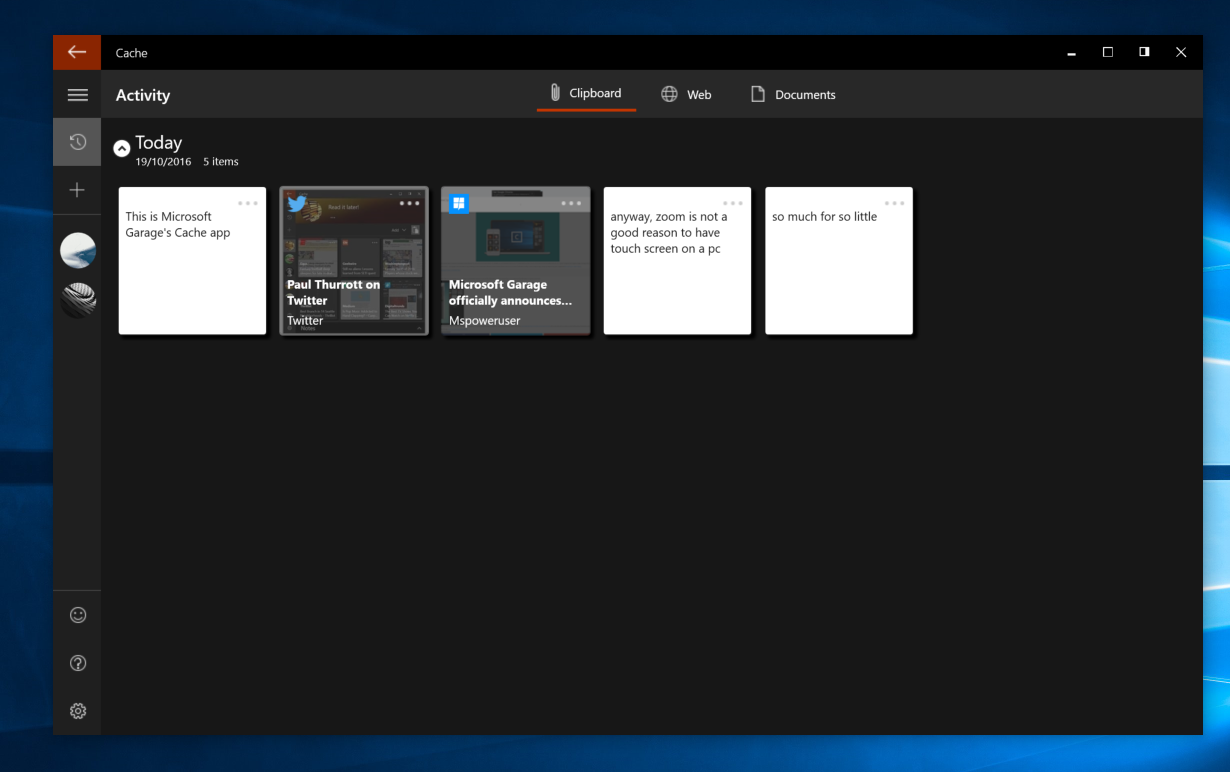Open settings via the gear icon

pos(78,711)
